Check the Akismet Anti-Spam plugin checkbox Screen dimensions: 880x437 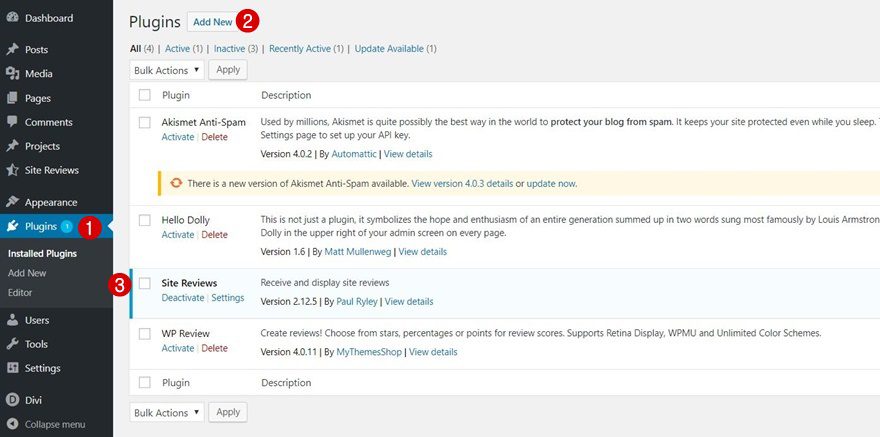145,122
